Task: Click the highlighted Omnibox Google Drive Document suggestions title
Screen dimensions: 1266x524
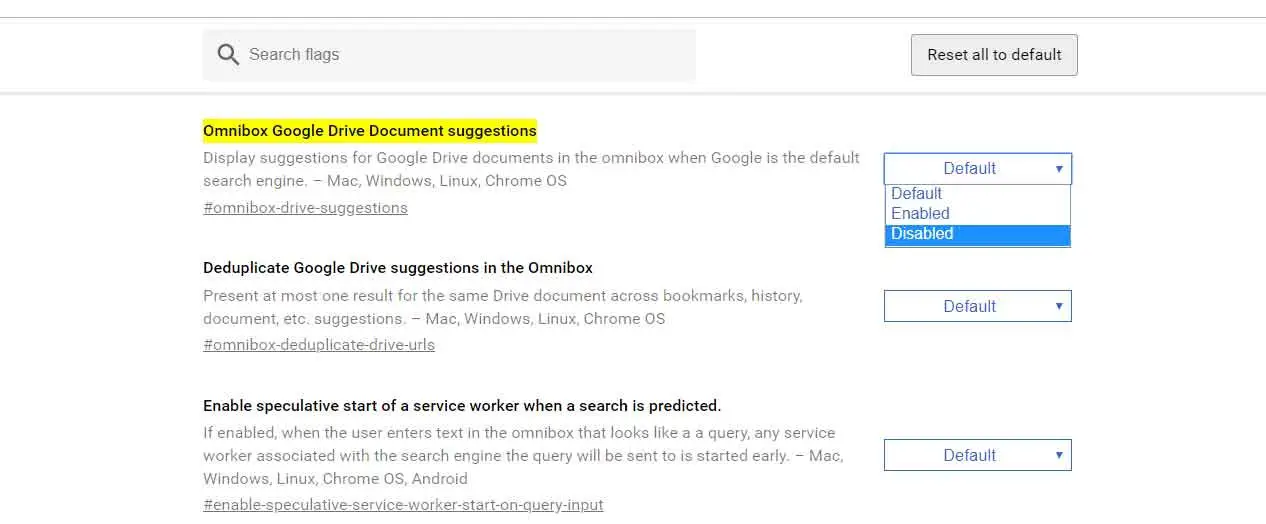Action: [x=370, y=131]
